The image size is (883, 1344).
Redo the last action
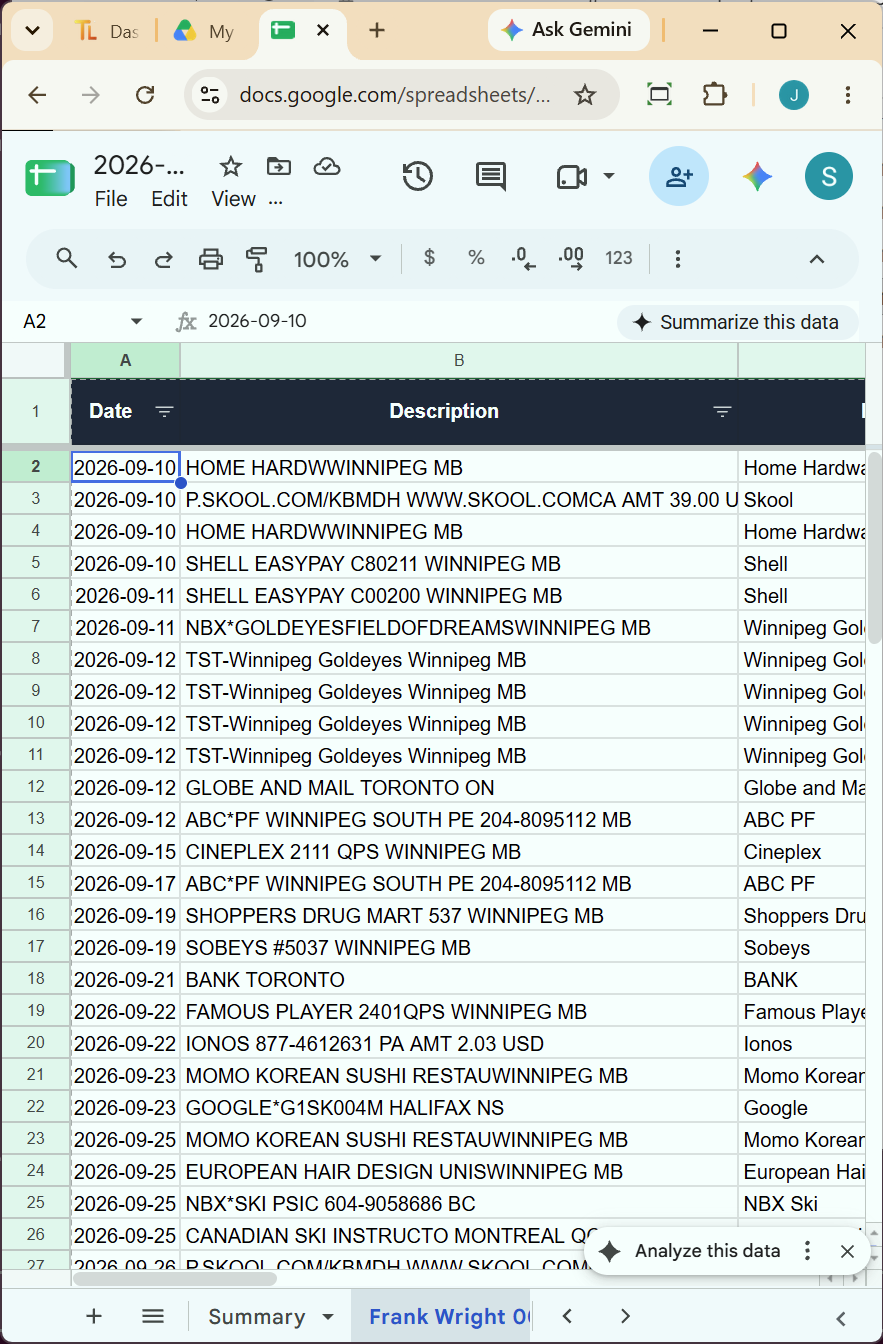[163, 260]
